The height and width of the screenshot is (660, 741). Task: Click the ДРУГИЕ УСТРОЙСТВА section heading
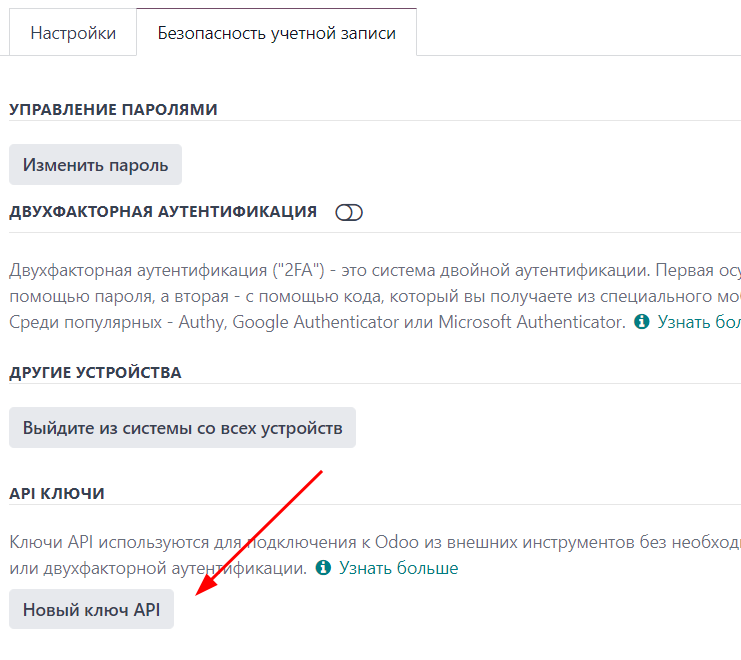[x=95, y=372]
